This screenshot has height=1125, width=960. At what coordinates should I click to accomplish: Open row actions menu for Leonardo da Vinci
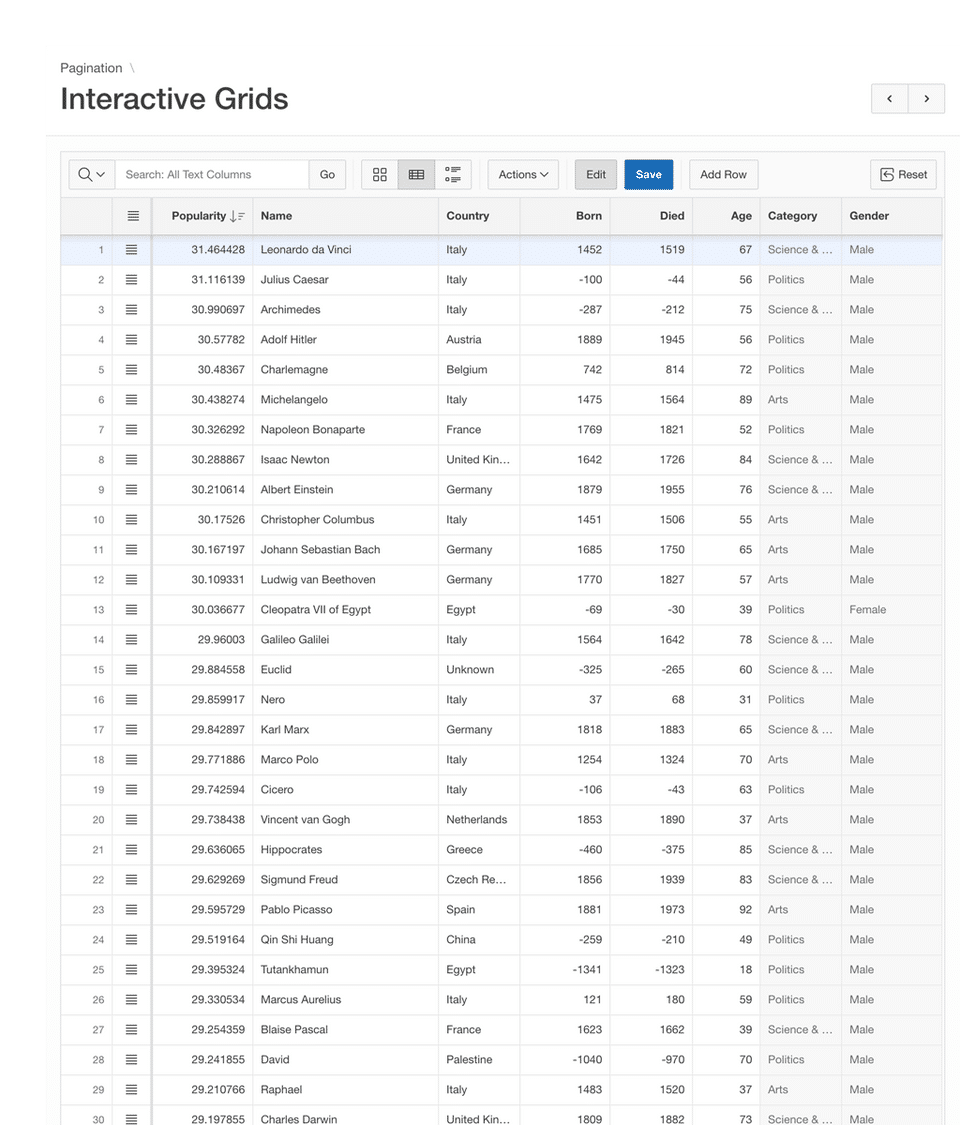click(x=131, y=250)
